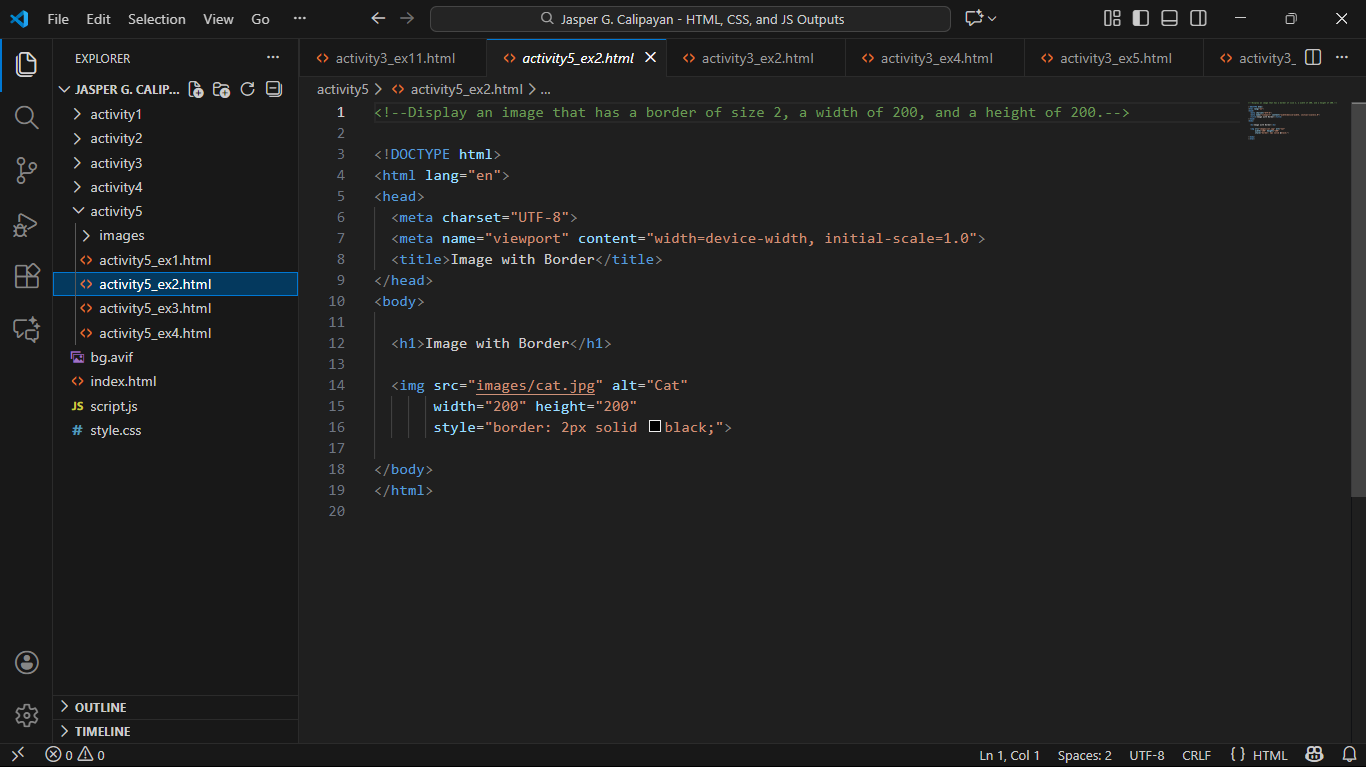Image resolution: width=1366 pixels, height=767 pixels.
Task: Click the Refresh Explorer icon
Action: pyautogui.click(x=248, y=89)
